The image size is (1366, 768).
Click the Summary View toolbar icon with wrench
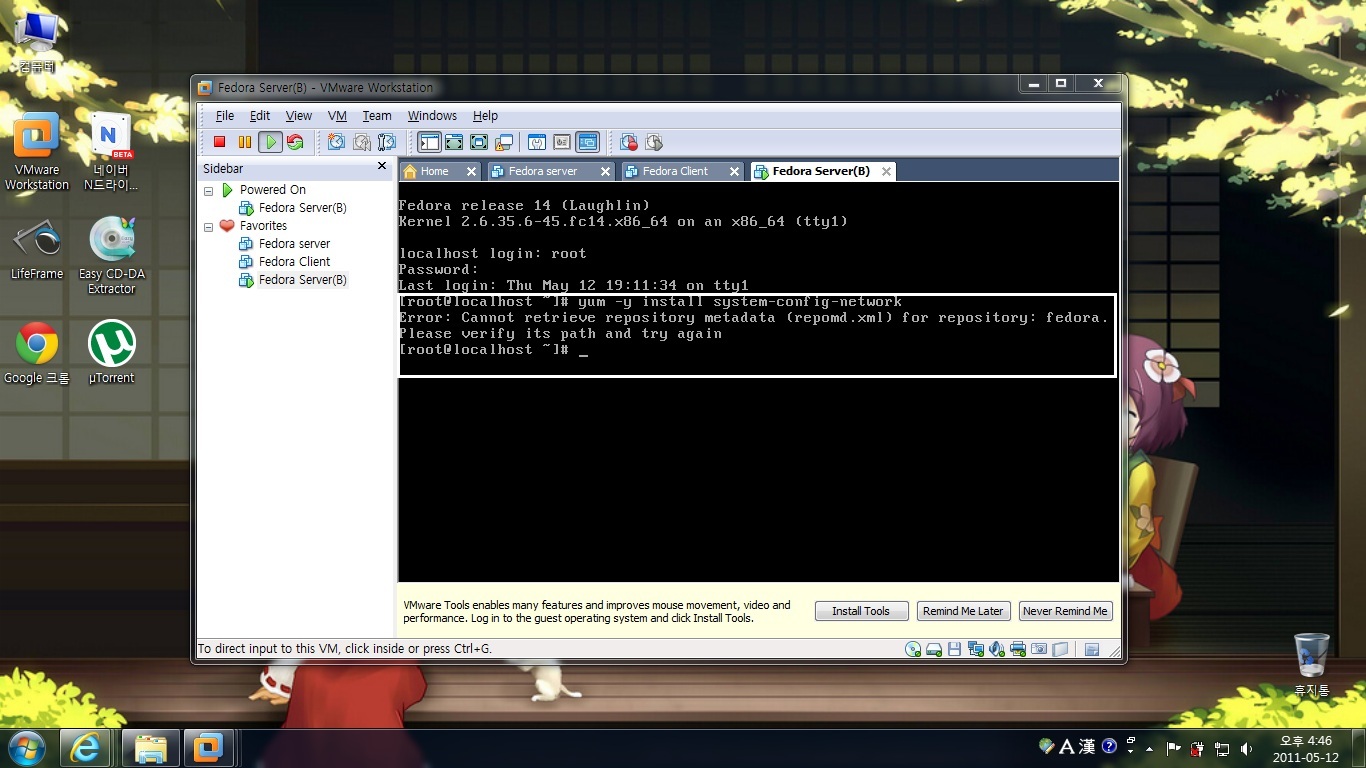537,142
